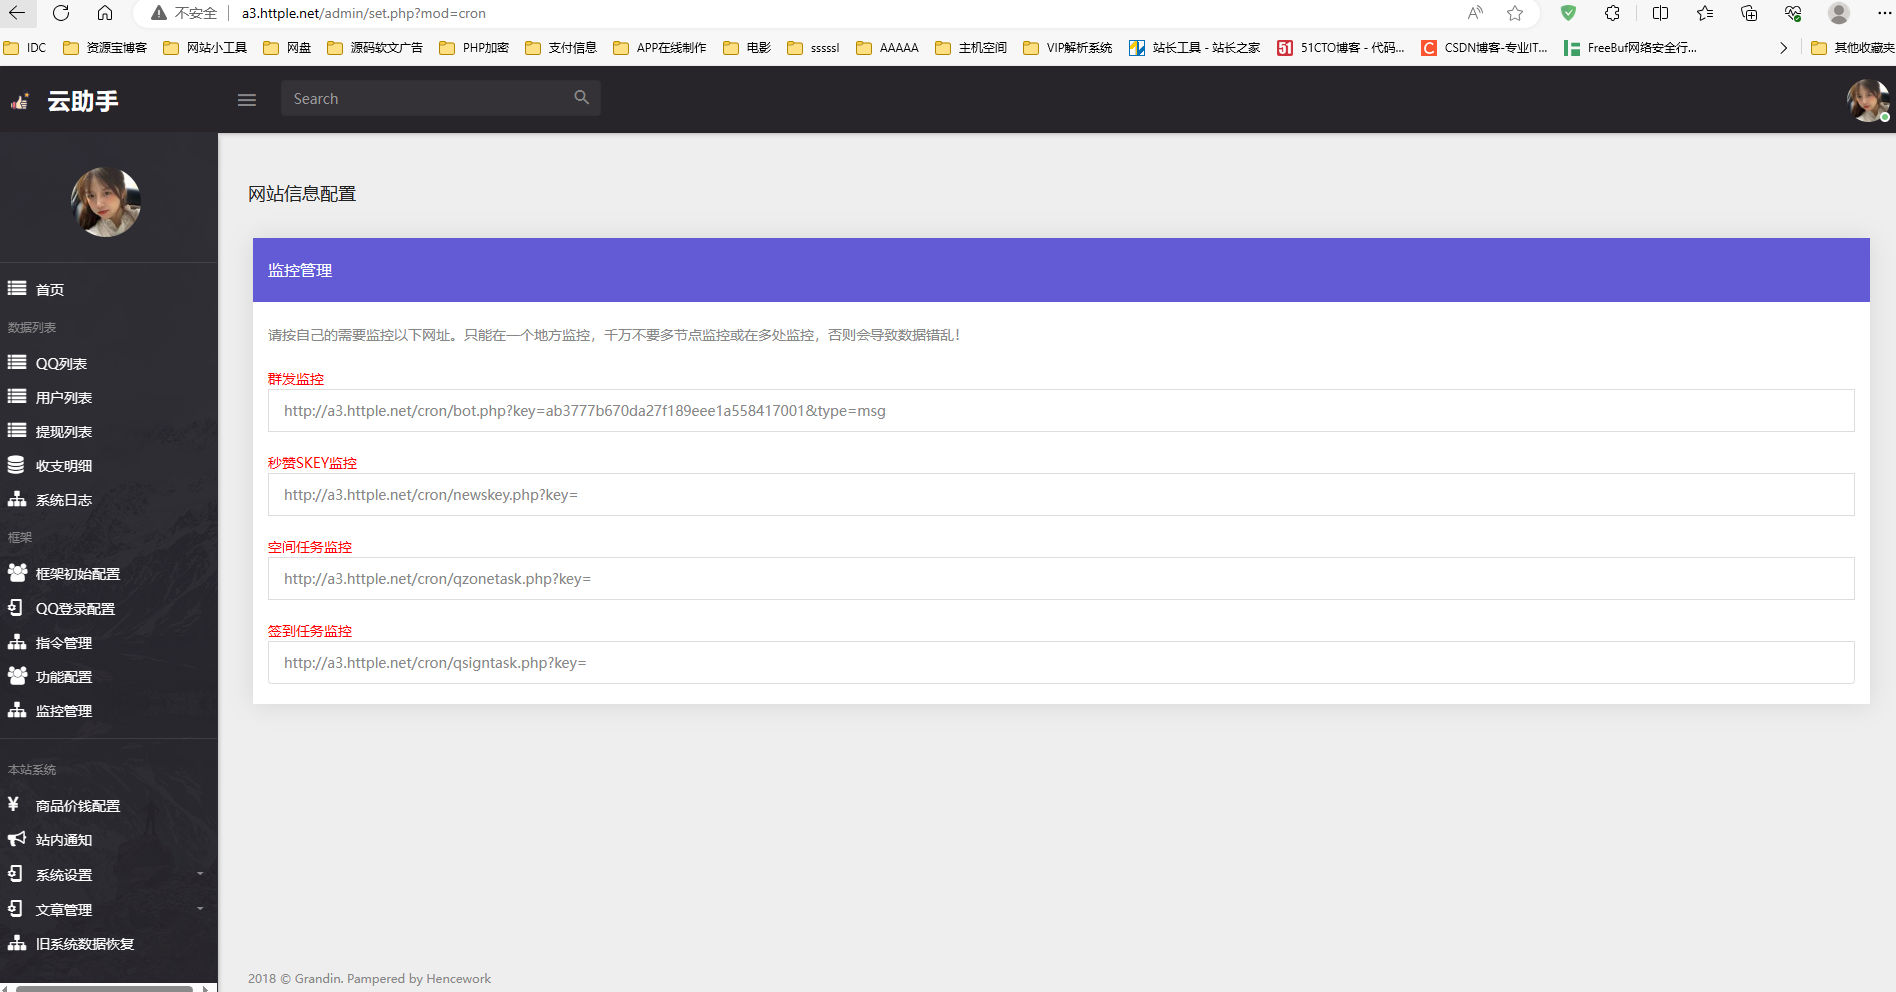Open the green shield extension icon
Image resolution: width=1896 pixels, height=992 pixels.
point(1568,13)
